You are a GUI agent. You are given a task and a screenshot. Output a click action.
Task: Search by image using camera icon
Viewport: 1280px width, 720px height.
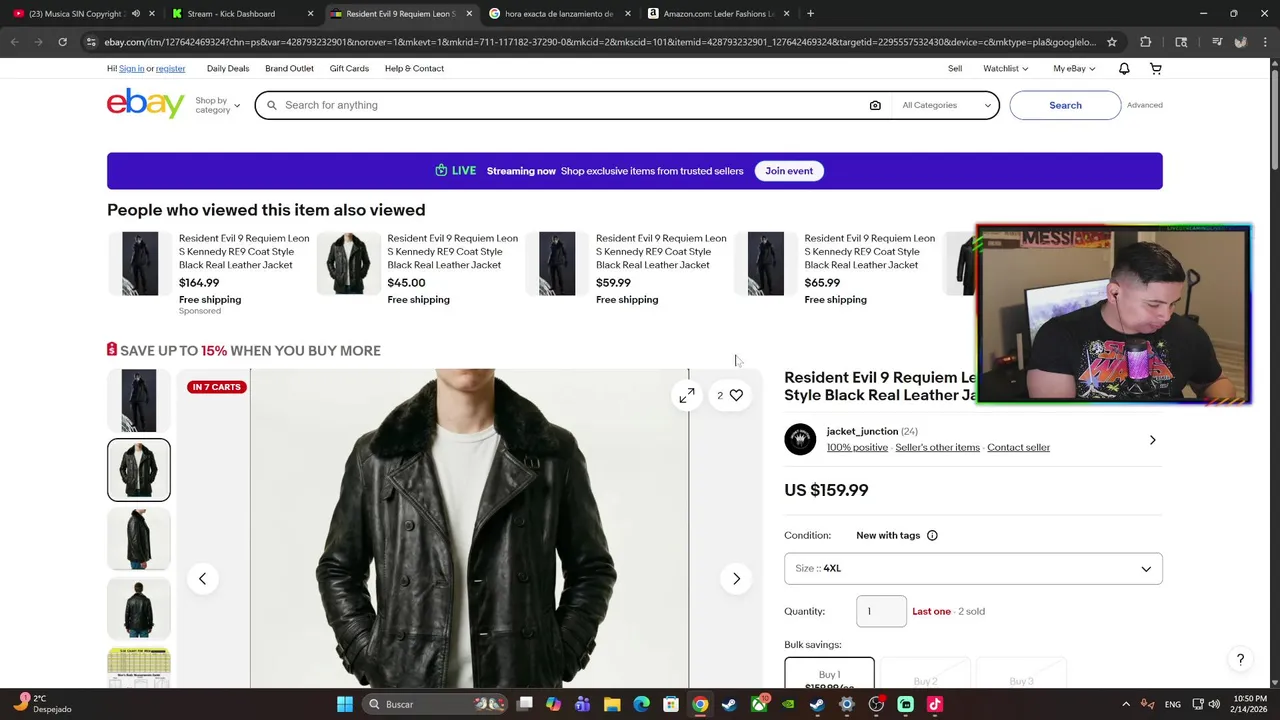coord(875,105)
